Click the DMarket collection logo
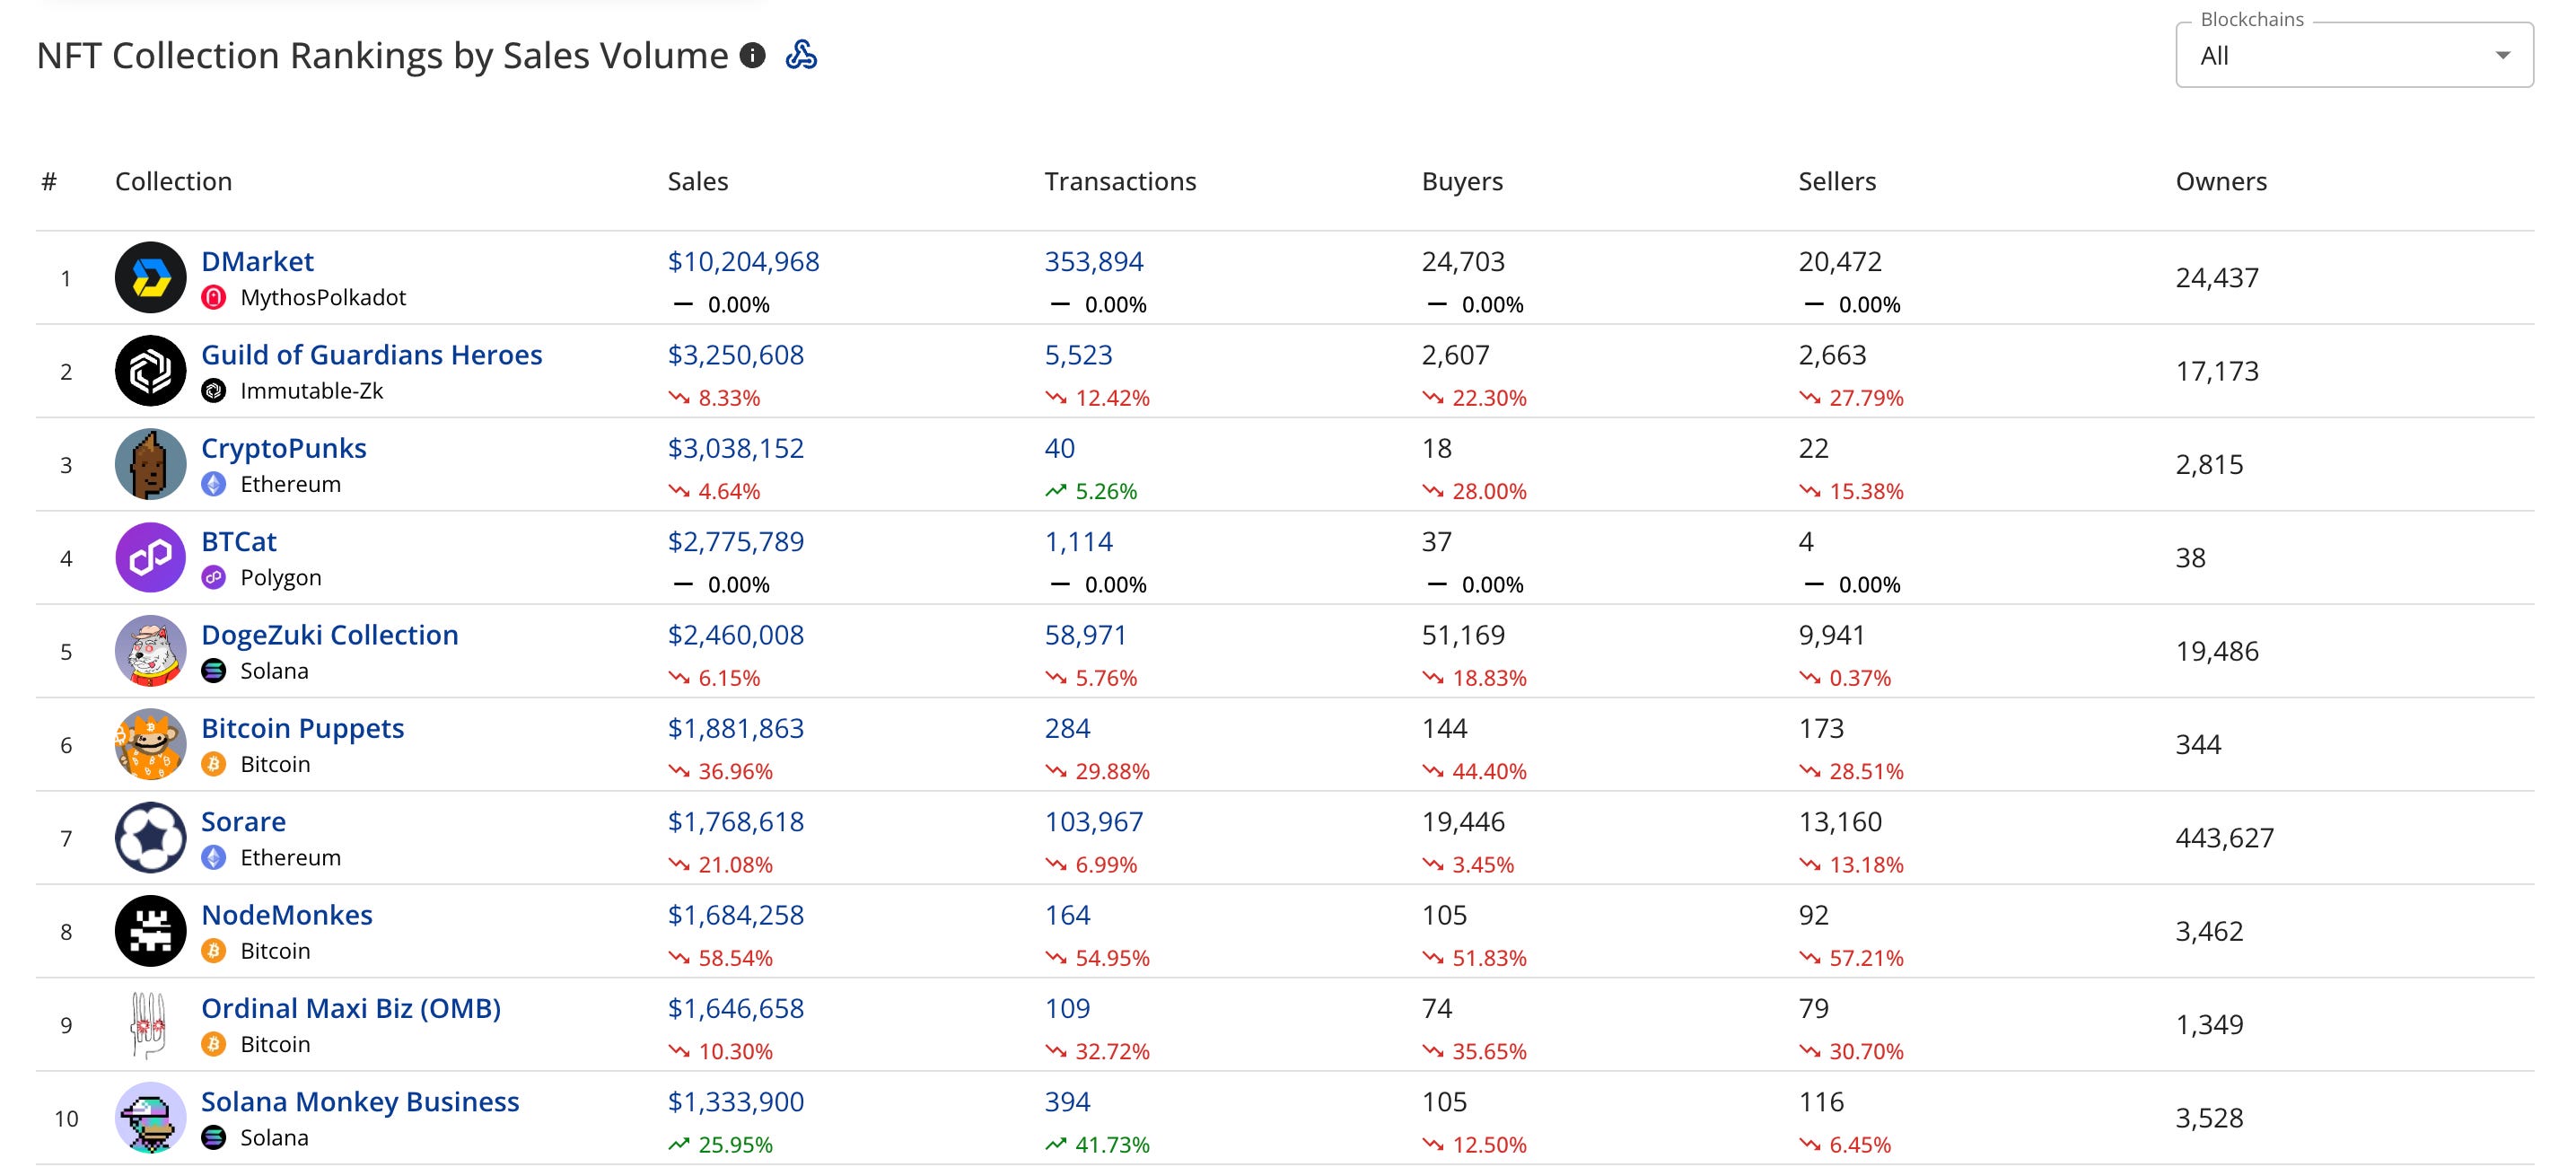Image resolution: width=2576 pixels, height=1167 pixels. point(150,278)
